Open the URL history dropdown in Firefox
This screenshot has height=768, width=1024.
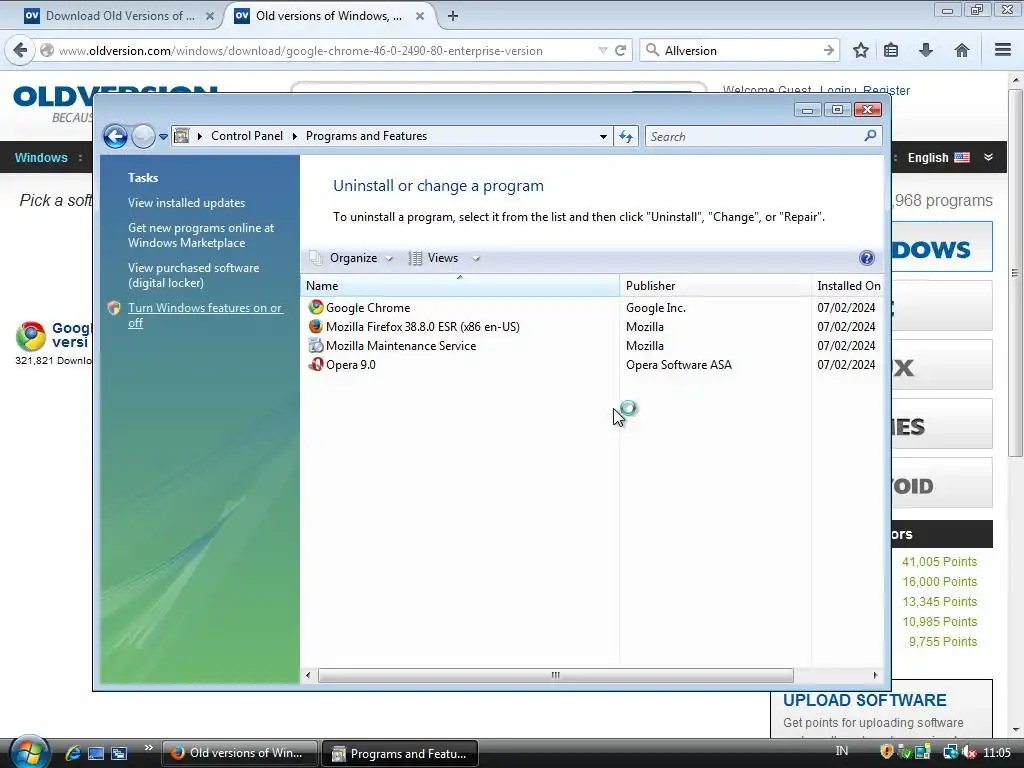pos(603,50)
